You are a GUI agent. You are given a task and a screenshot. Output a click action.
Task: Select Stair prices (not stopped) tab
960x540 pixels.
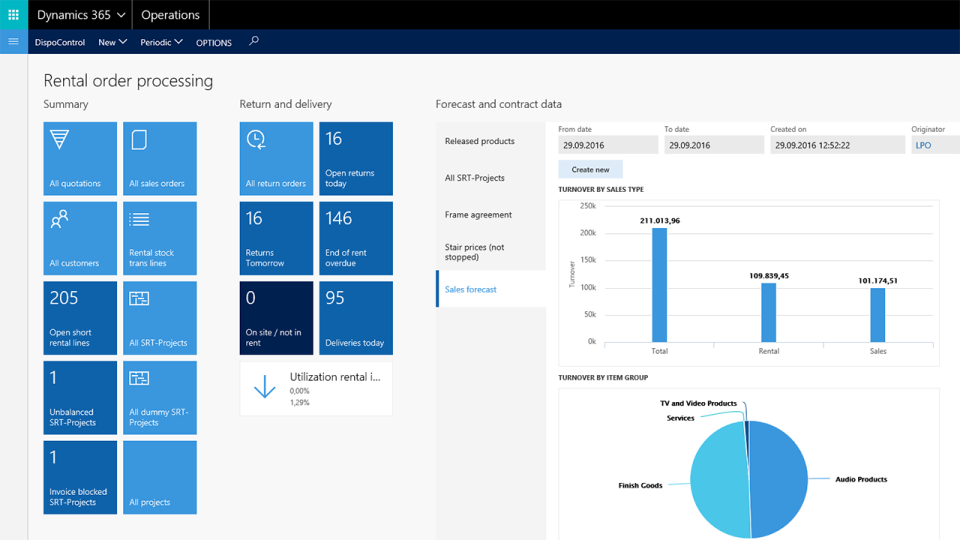[x=491, y=252]
